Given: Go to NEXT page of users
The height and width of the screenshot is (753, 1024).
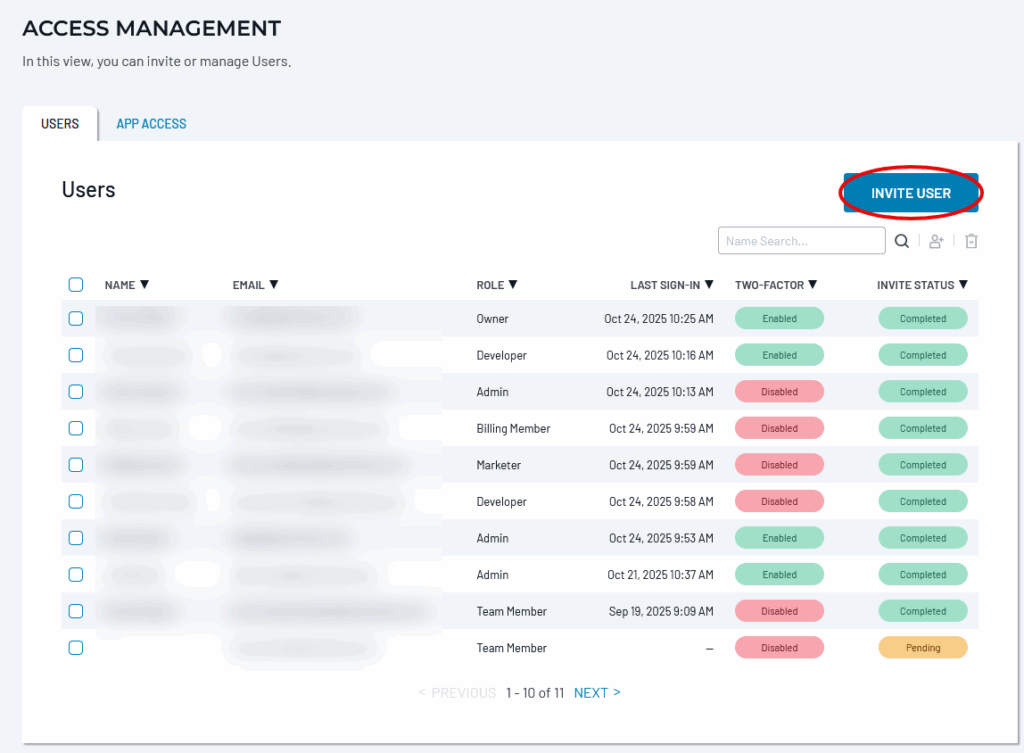Looking at the screenshot, I should tap(597, 693).
